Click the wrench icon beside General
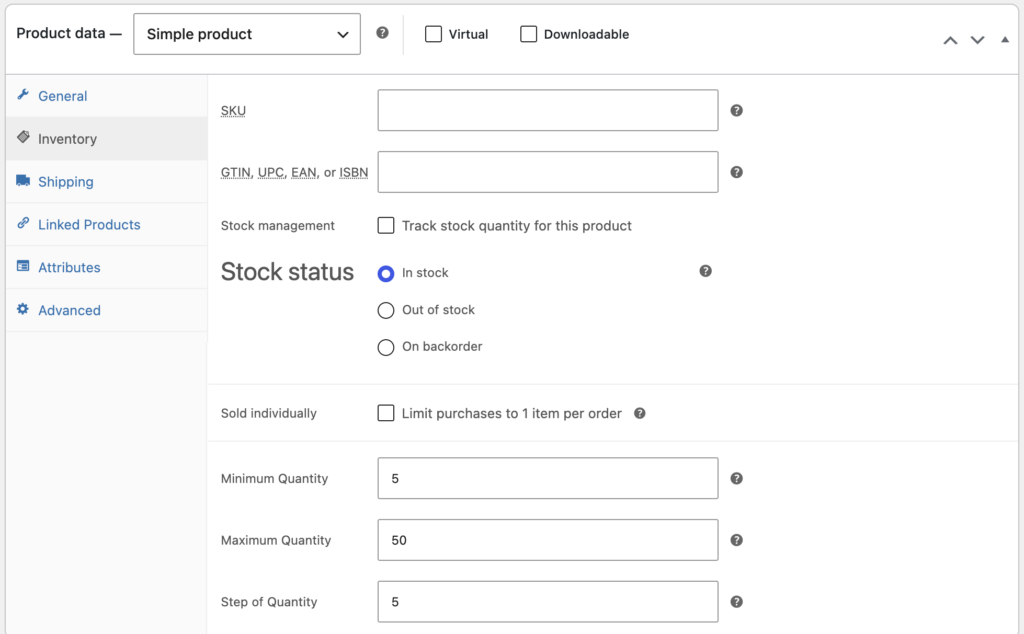The width and height of the screenshot is (1024, 634). pyautogui.click(x=23, y=95)
